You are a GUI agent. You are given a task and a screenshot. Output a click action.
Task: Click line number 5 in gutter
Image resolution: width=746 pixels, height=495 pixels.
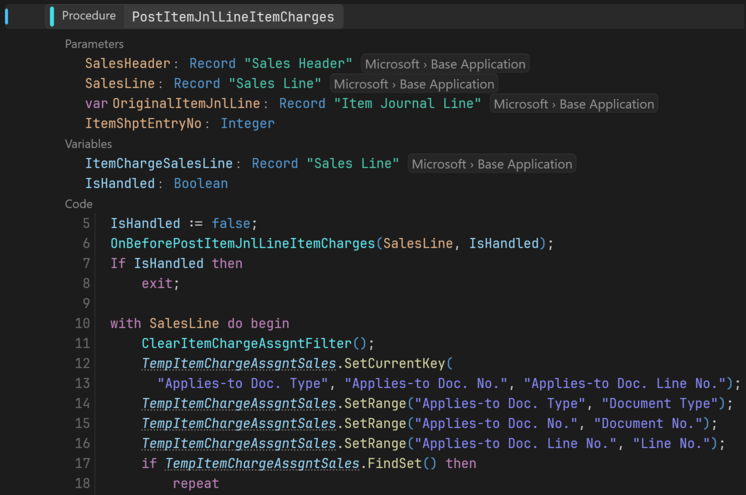(86, 224)
